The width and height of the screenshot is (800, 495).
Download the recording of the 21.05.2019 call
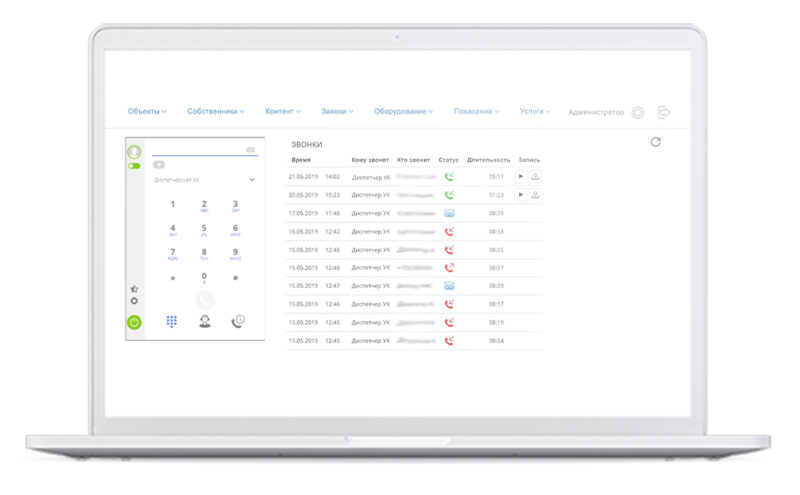[535, 177]
